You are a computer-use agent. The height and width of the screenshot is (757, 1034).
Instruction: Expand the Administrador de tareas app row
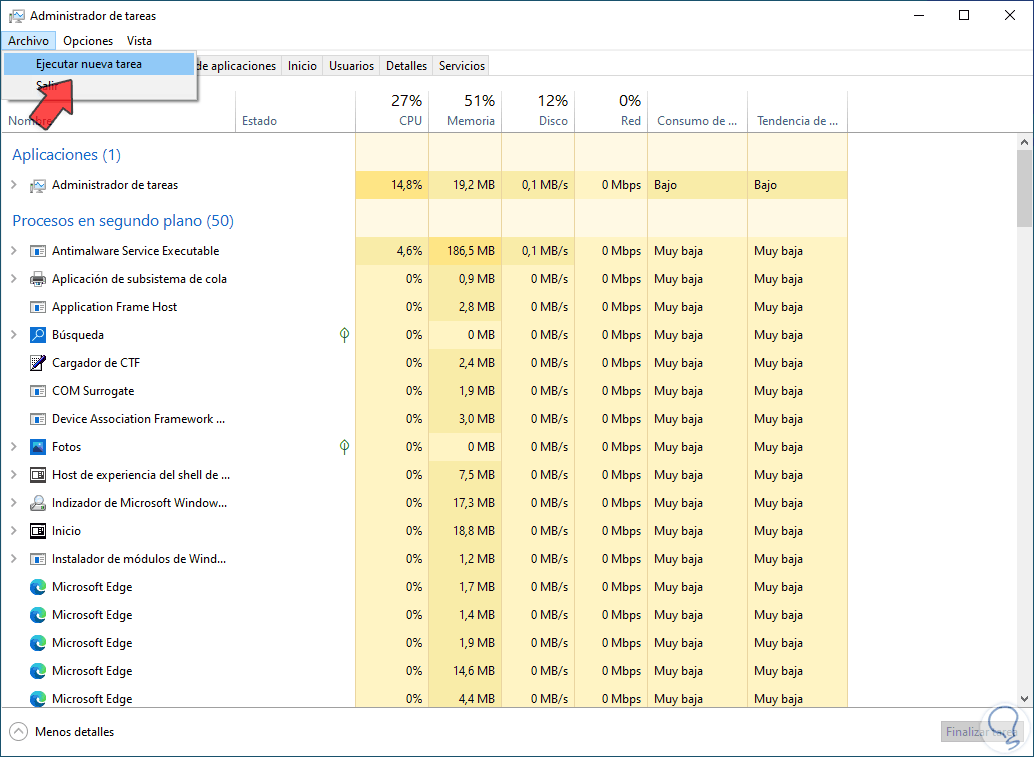click(14, 185)
